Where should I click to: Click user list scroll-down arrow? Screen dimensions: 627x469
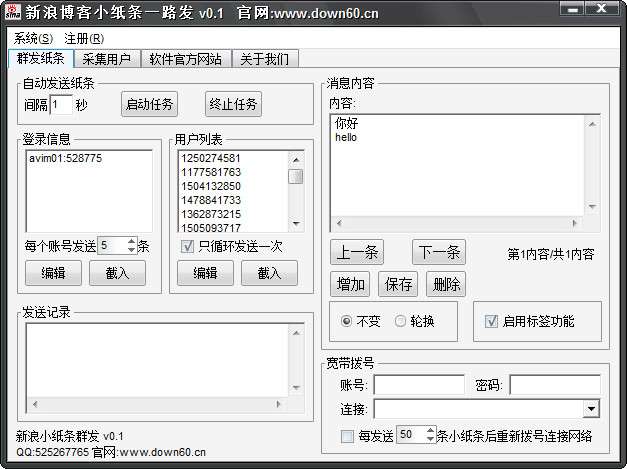click(x=296, y=224)
